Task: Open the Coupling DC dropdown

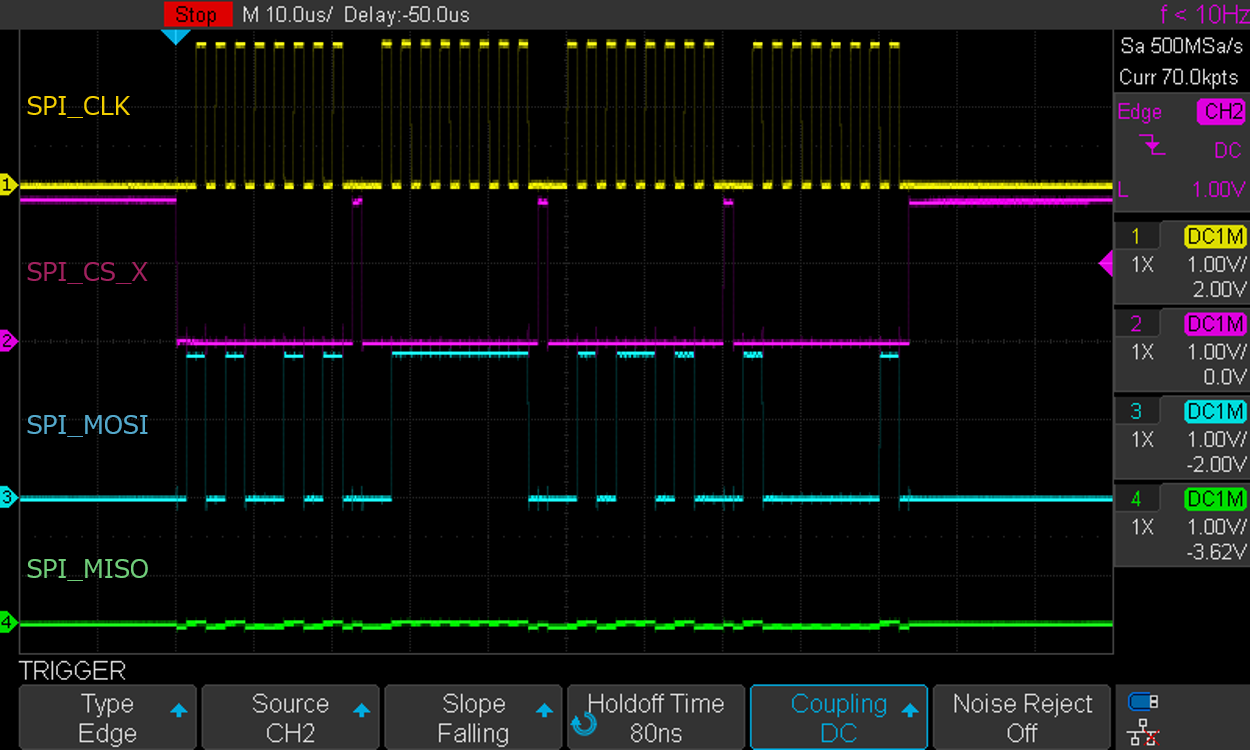Action: pyautogui.click(x=838, y=716)
